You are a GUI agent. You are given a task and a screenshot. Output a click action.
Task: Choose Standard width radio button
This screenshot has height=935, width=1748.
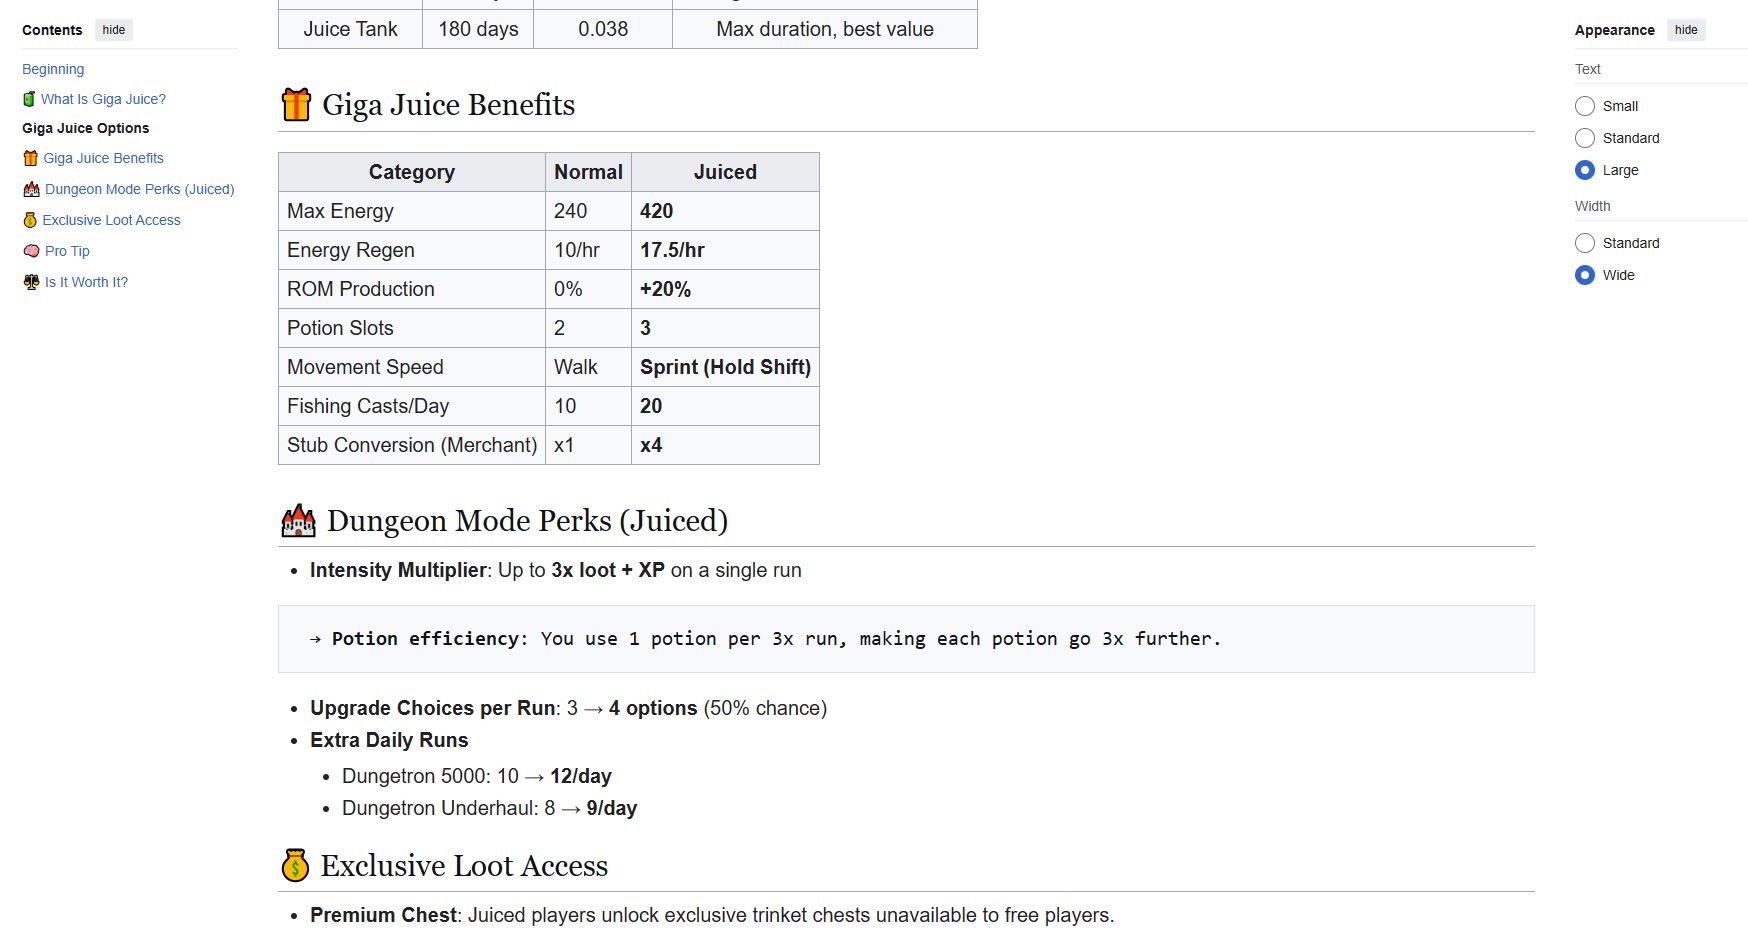[1585, 243]
